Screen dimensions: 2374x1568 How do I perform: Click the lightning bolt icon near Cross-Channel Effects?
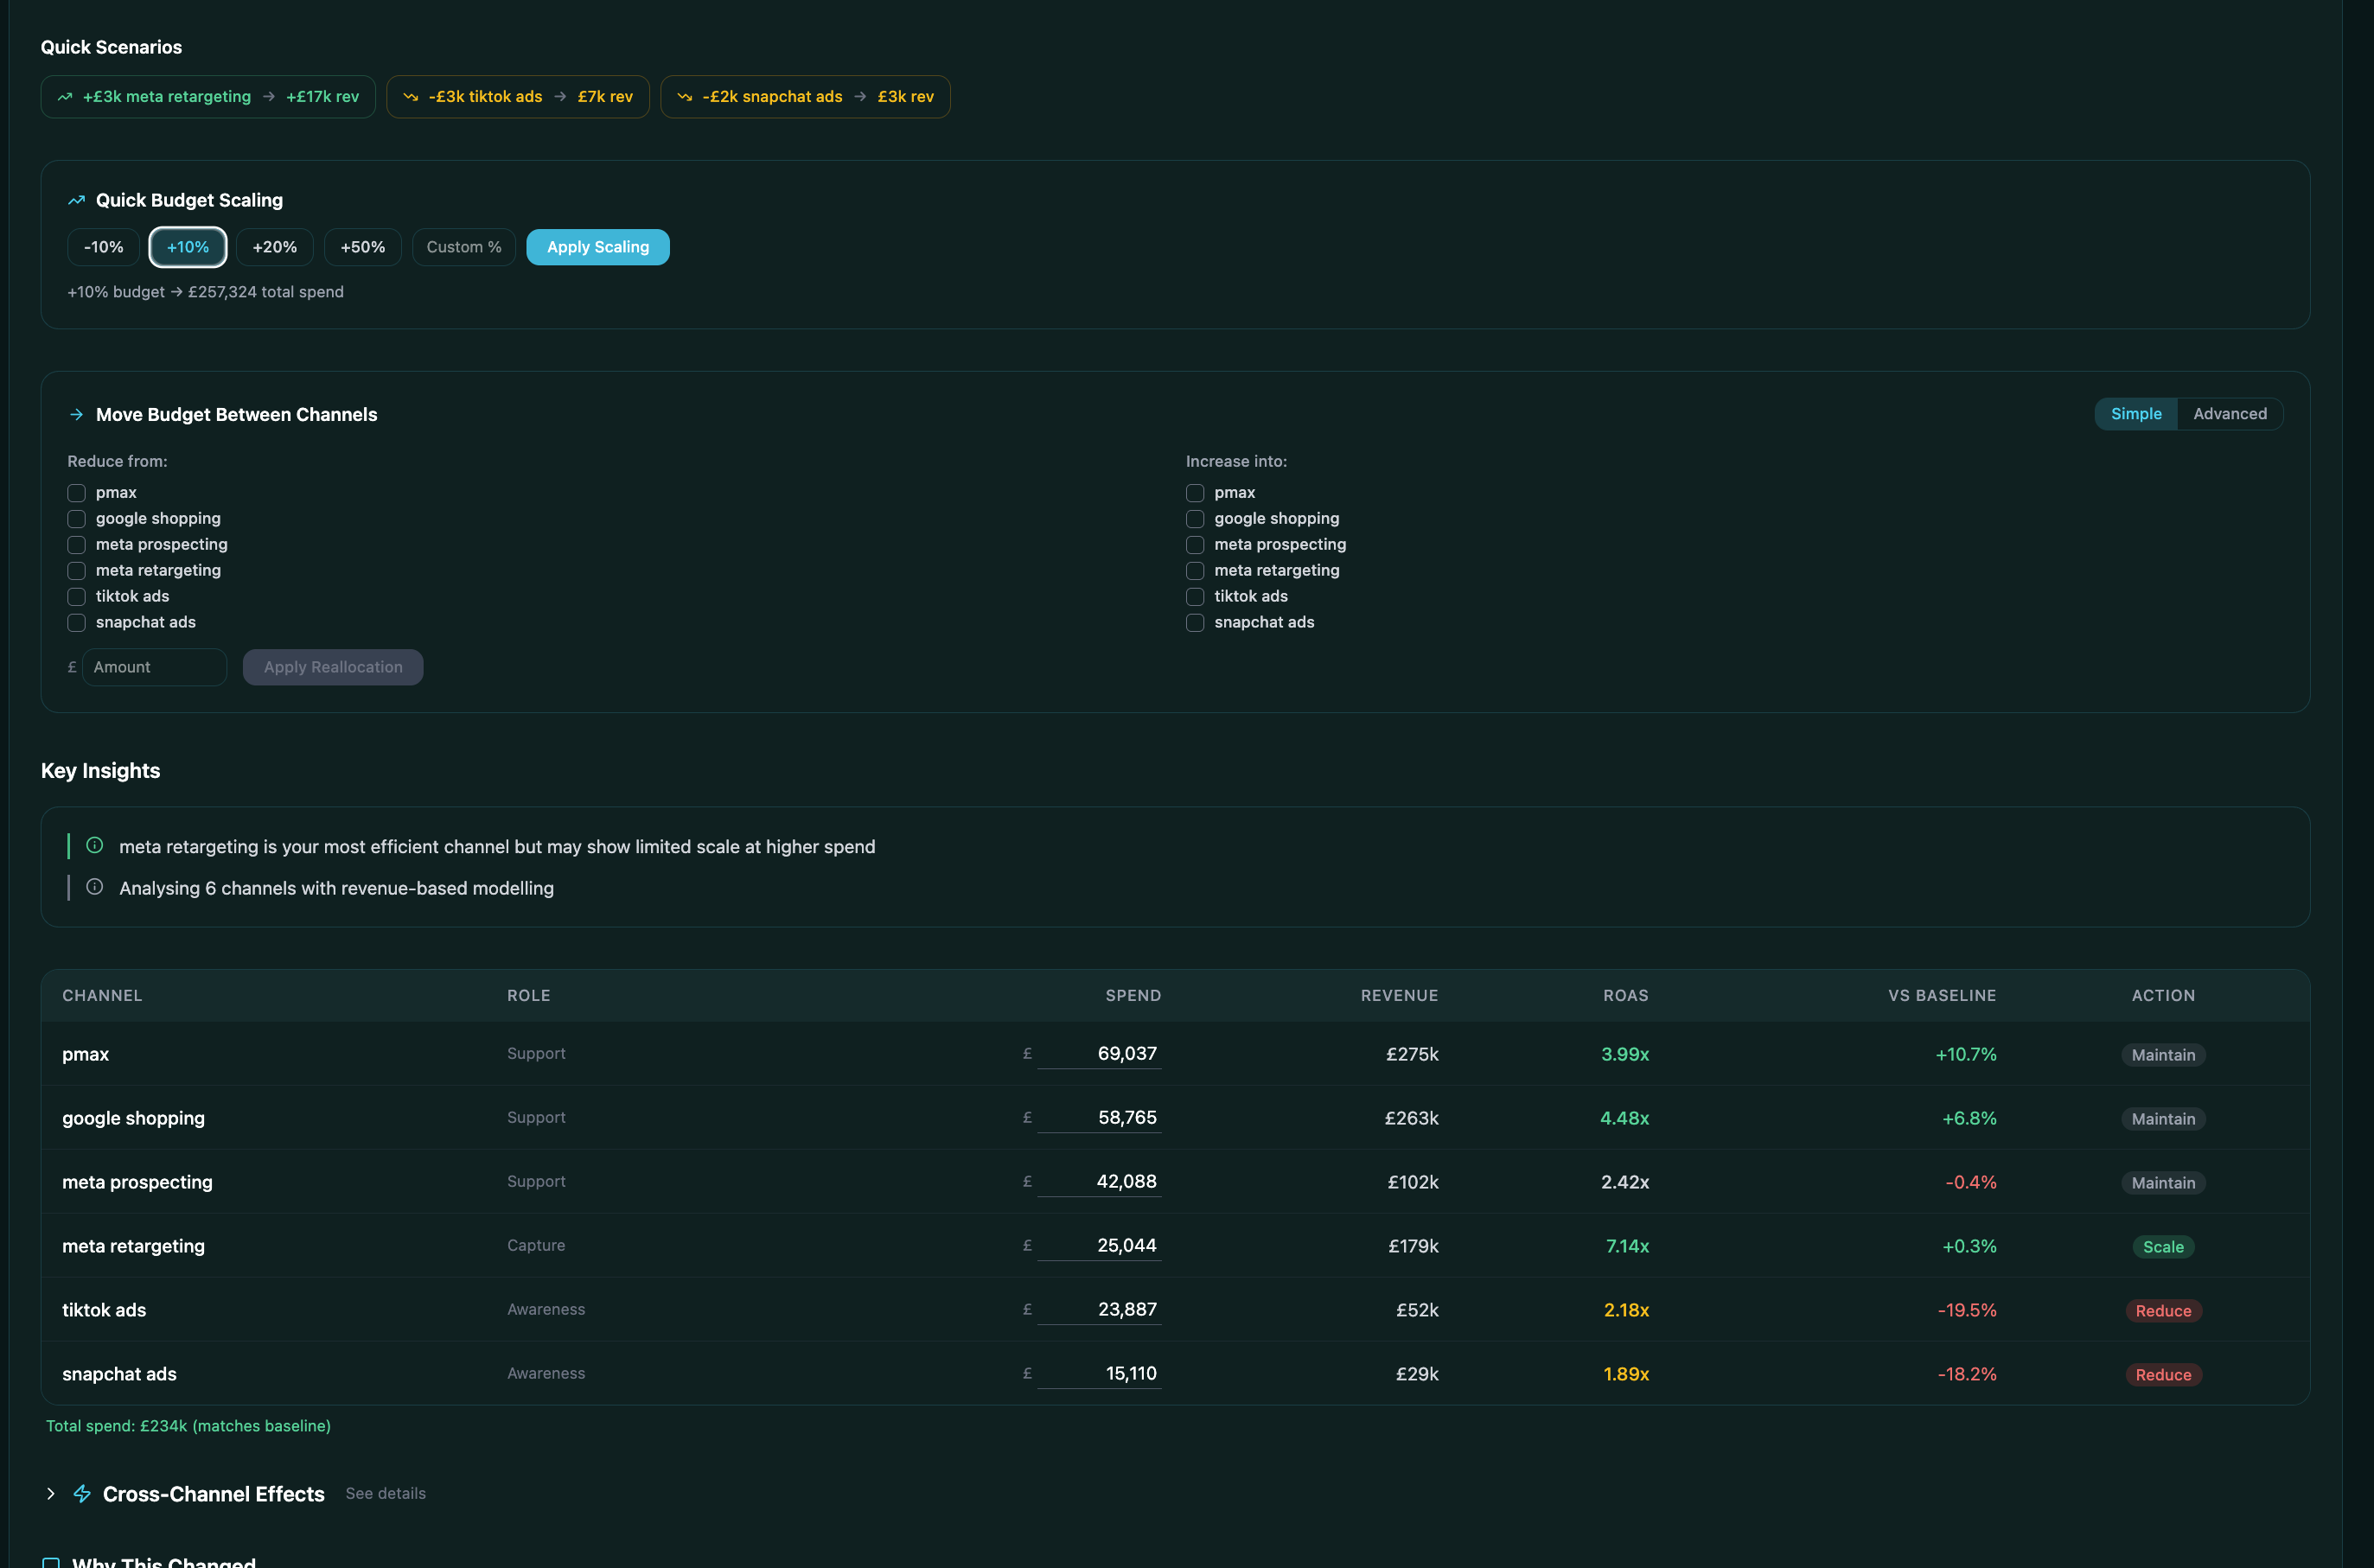tap(82, 1493)
